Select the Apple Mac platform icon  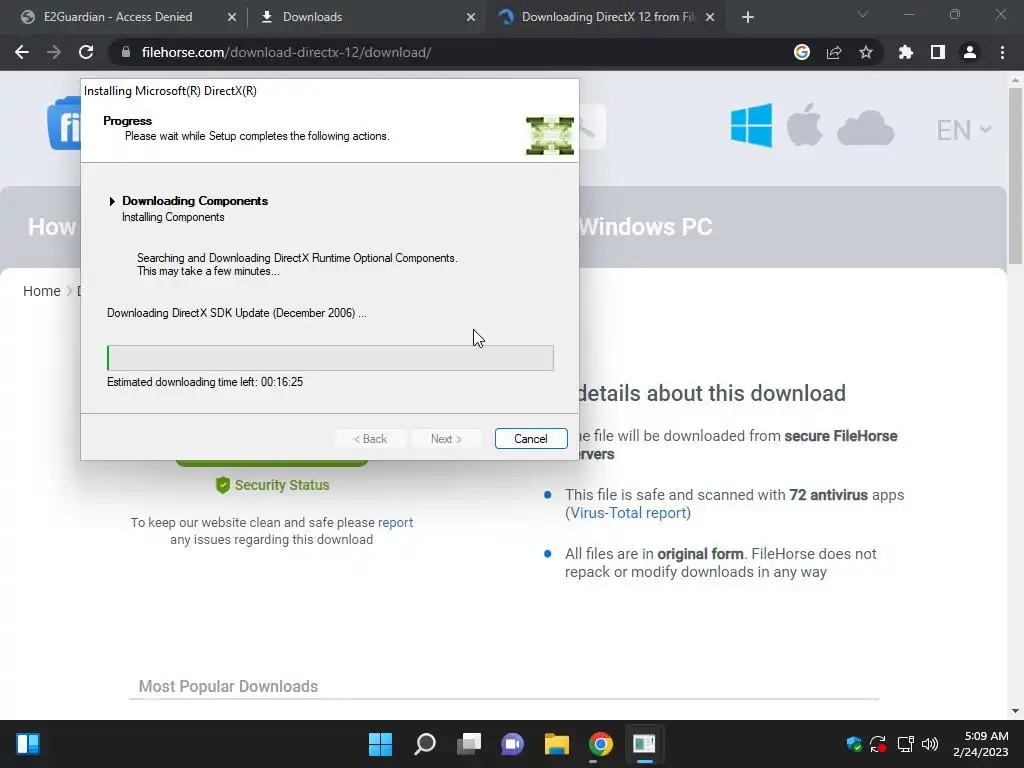click(804, 125)
